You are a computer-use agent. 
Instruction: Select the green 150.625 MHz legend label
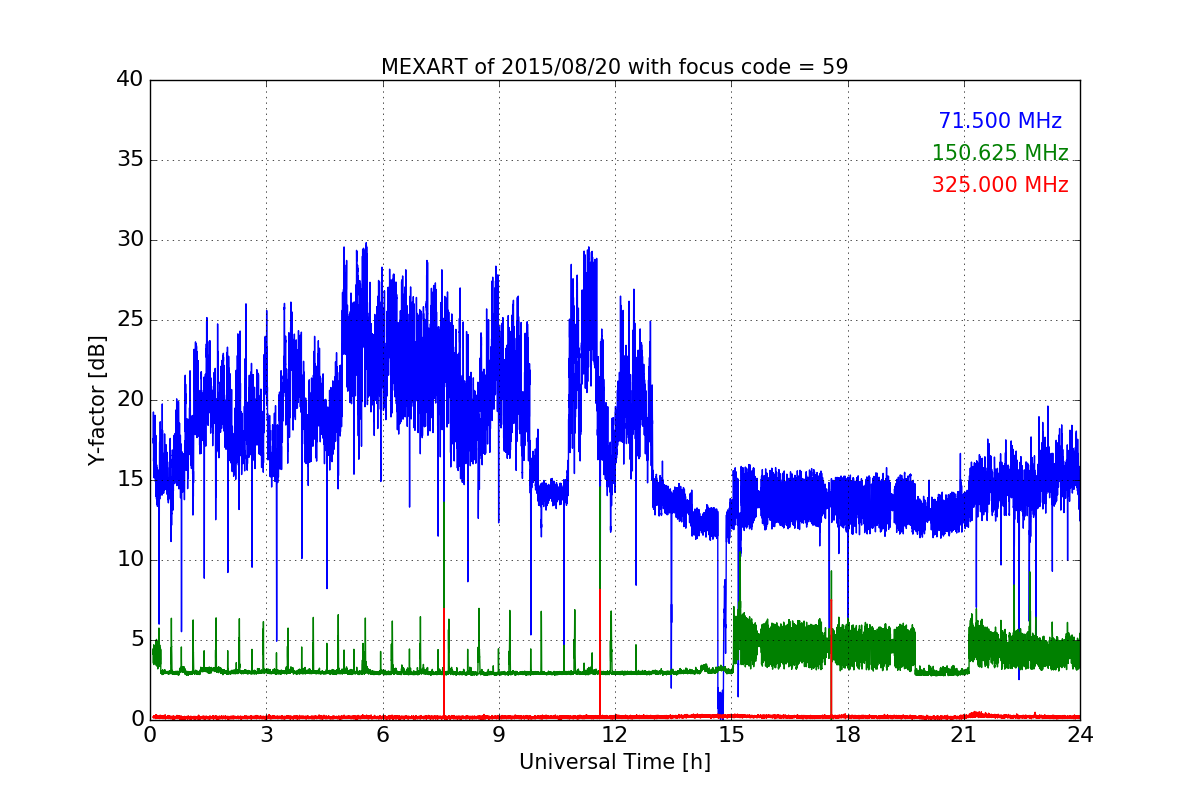click(1000, 153)
